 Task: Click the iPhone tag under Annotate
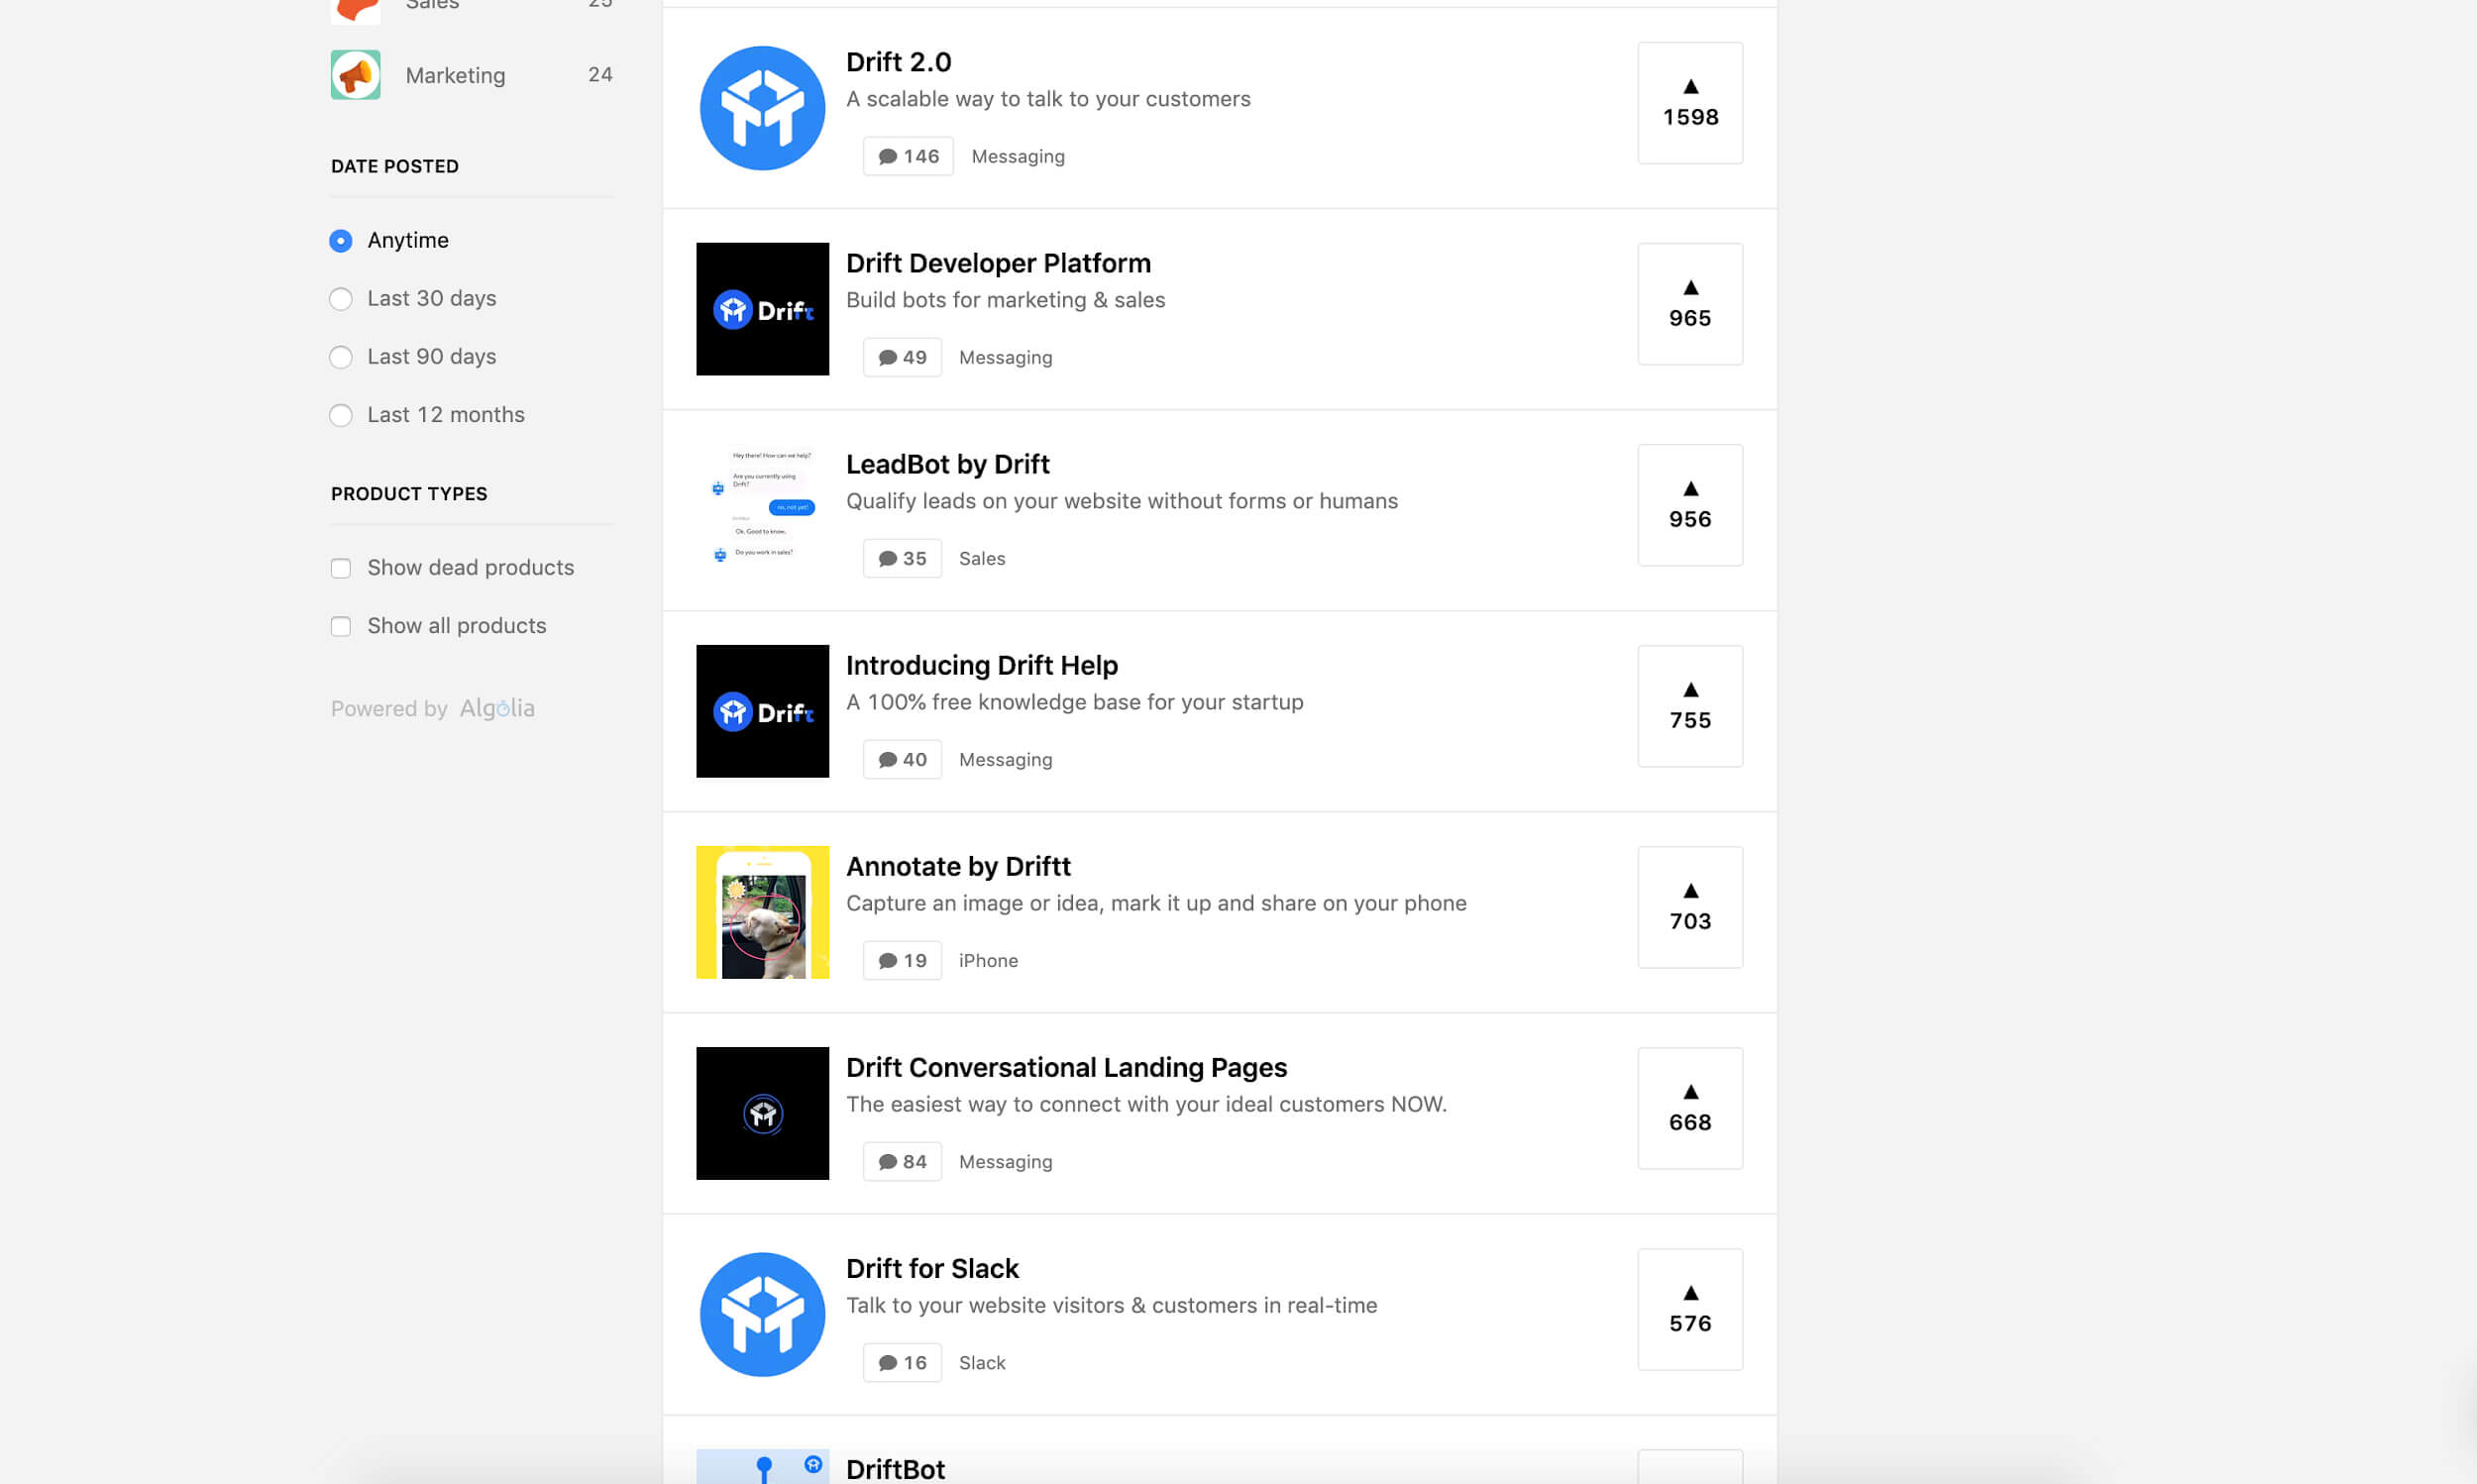[988, 960]
